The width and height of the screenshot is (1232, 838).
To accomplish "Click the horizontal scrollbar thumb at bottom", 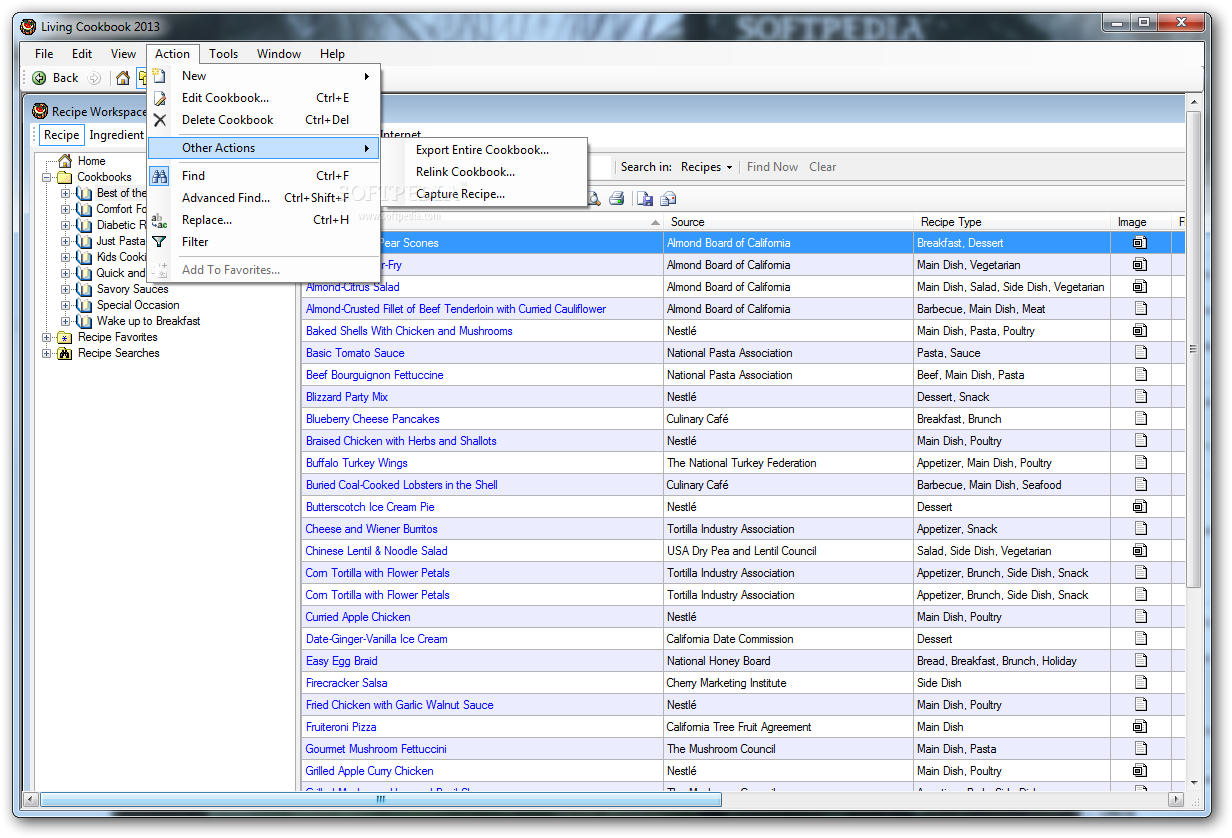I will coord(380,800).
